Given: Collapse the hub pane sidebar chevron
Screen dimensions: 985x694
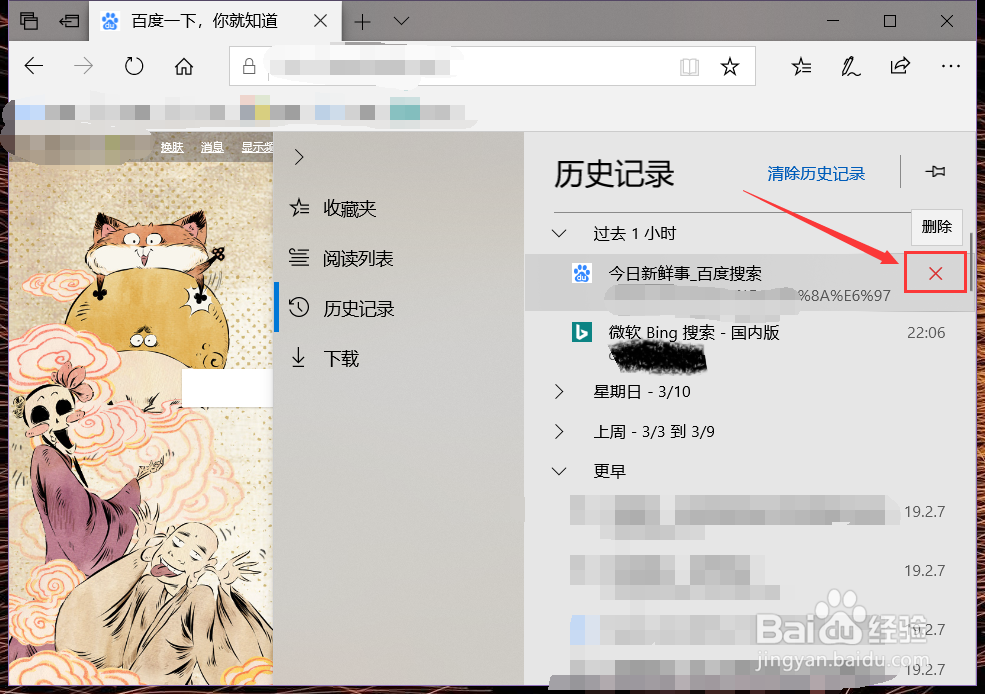Looking at the screenshot, I should (x=299, y=157).
